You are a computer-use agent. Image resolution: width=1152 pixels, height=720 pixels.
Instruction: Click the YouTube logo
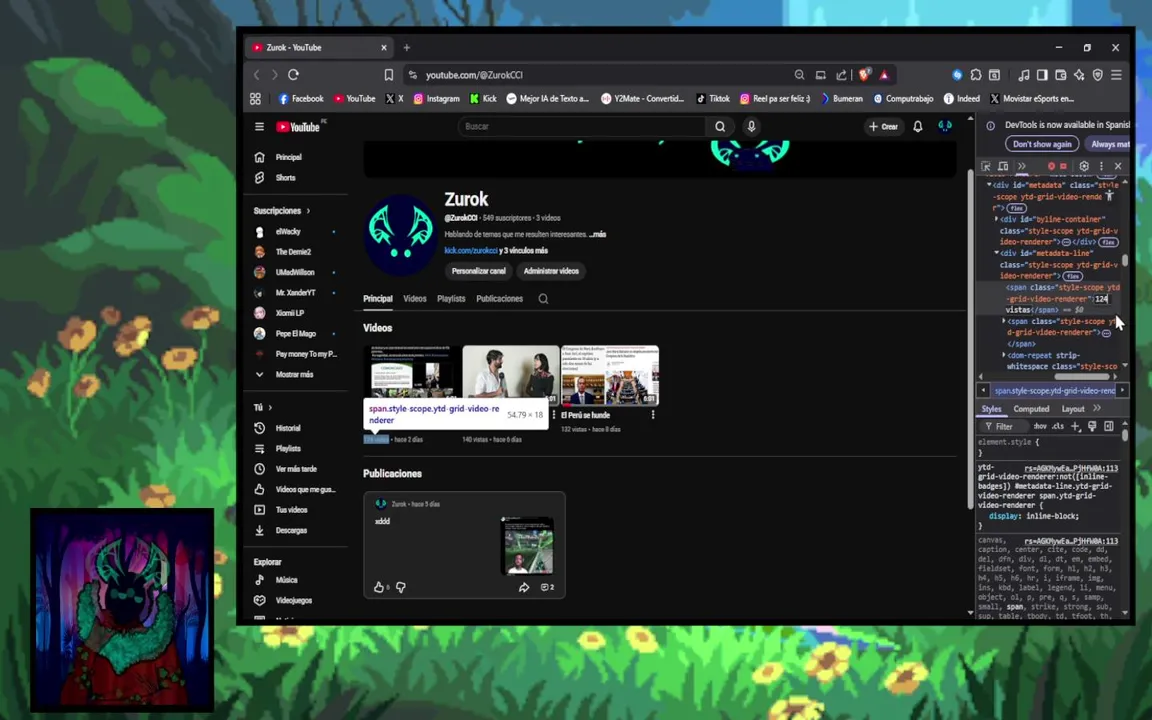coord(298,126)
